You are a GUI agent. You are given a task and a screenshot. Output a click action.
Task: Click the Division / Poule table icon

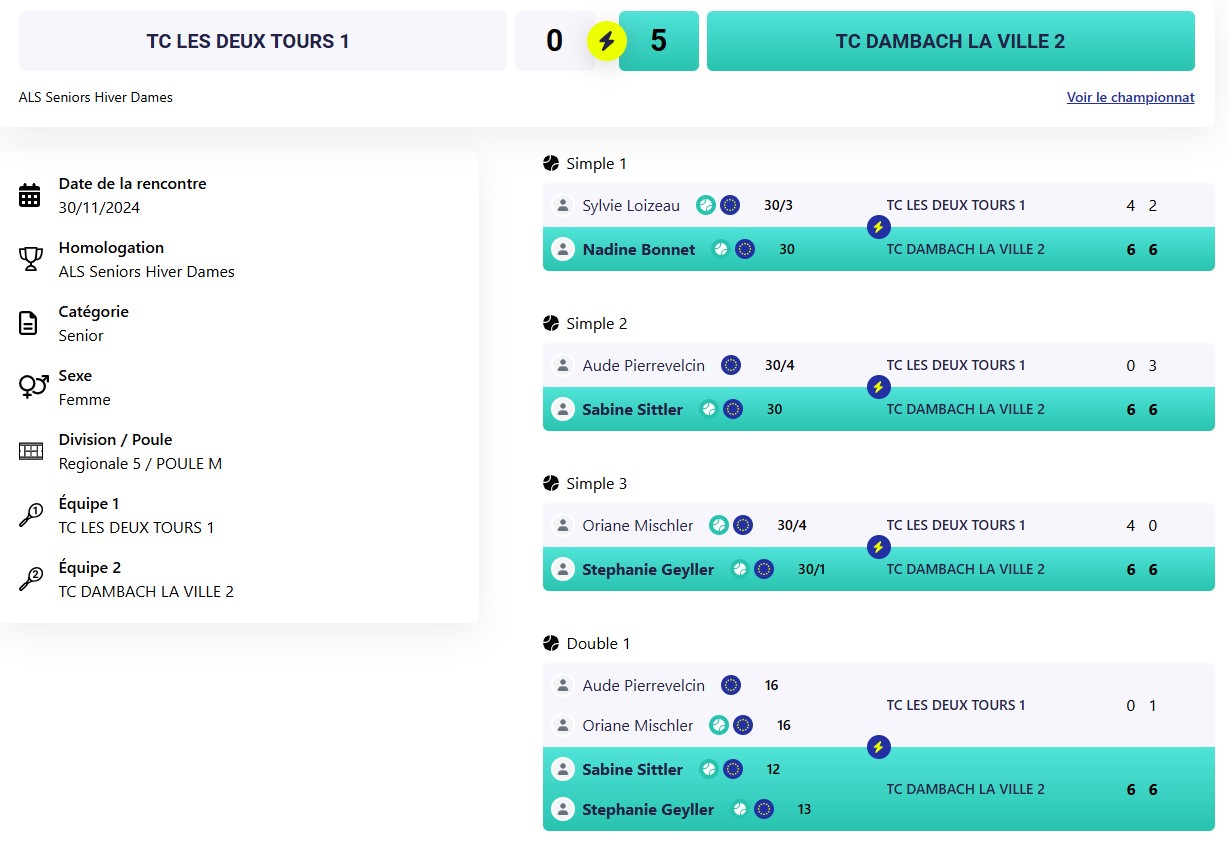[x=30, y=451]
